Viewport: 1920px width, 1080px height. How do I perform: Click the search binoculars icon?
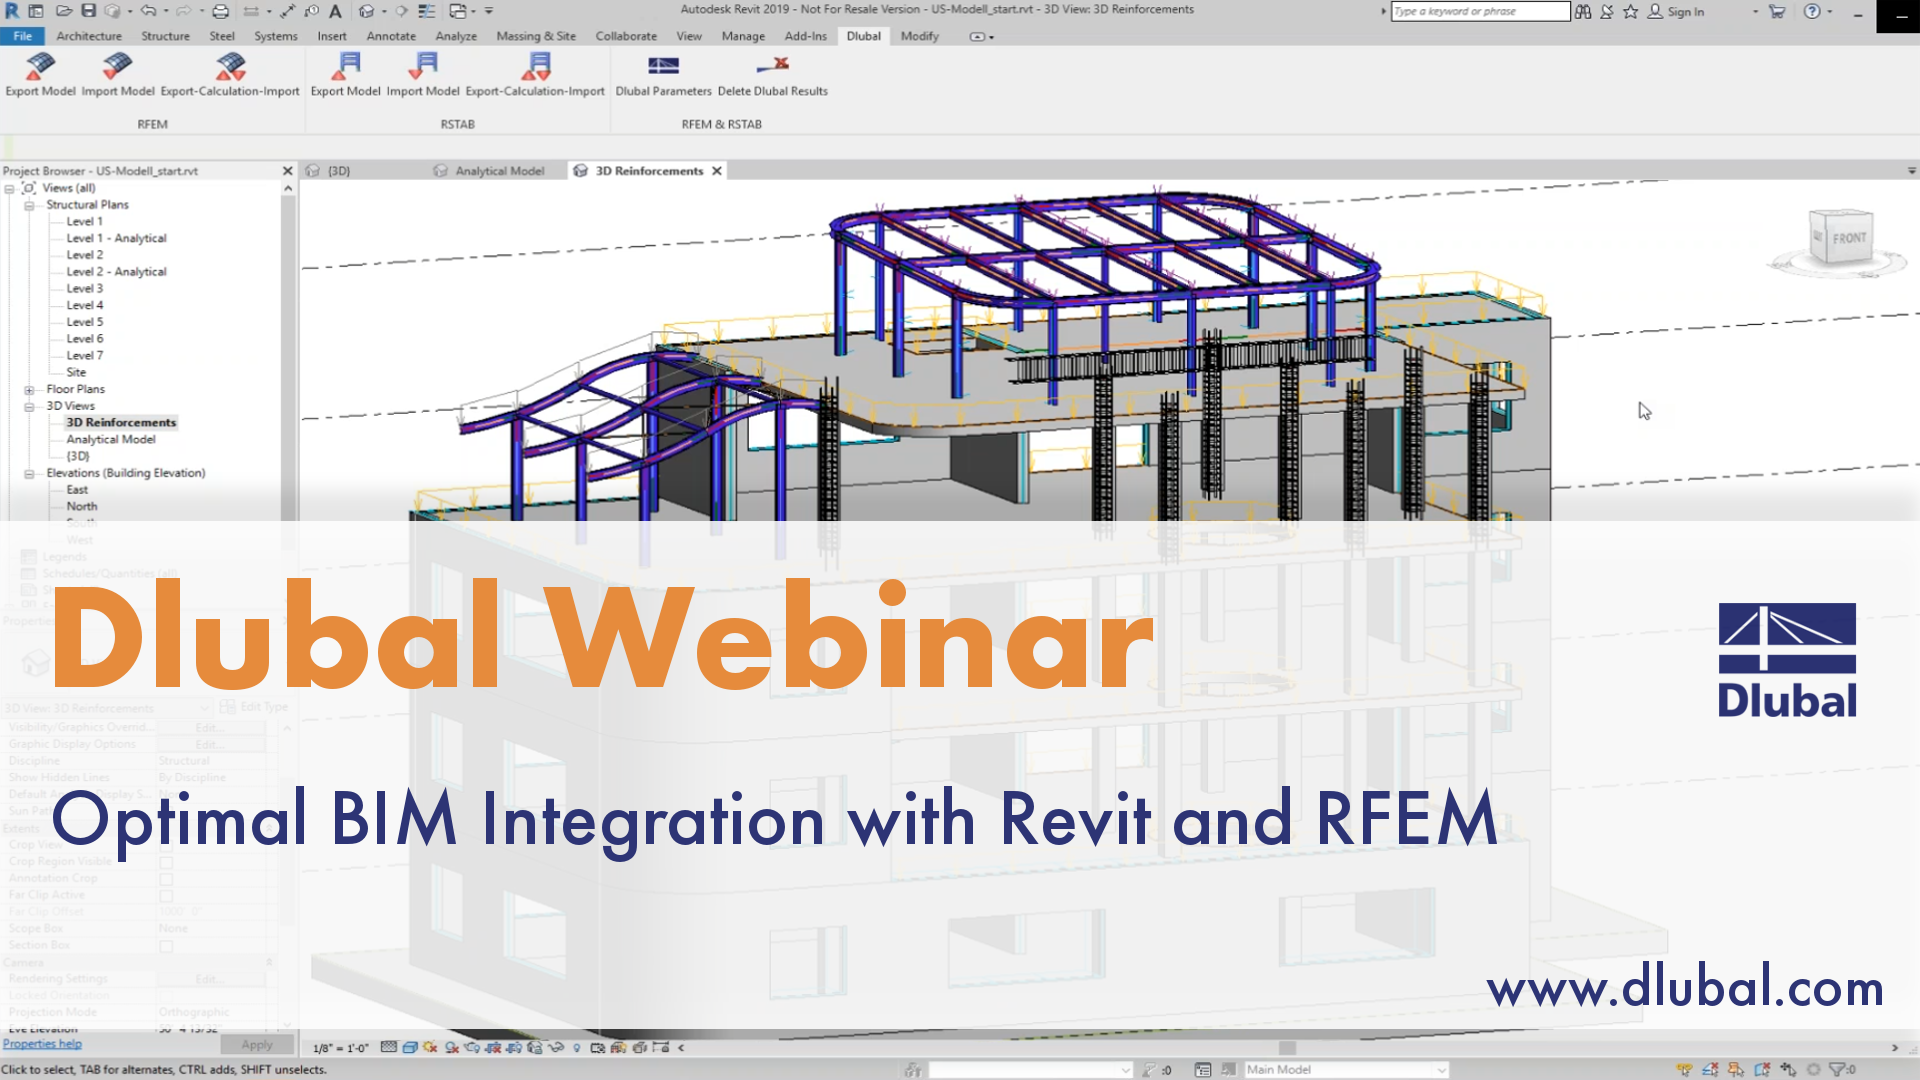(x=1583, y=11)
